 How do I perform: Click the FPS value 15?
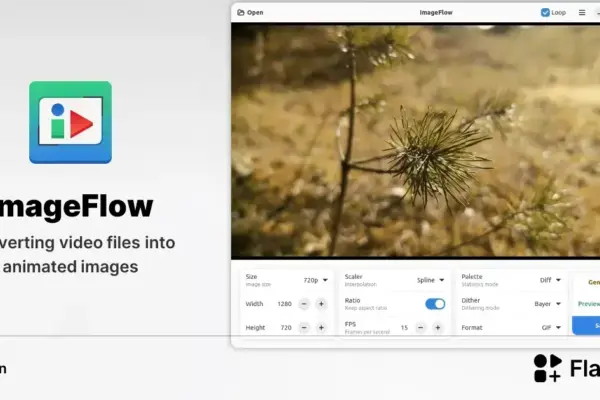click(404, 328)
